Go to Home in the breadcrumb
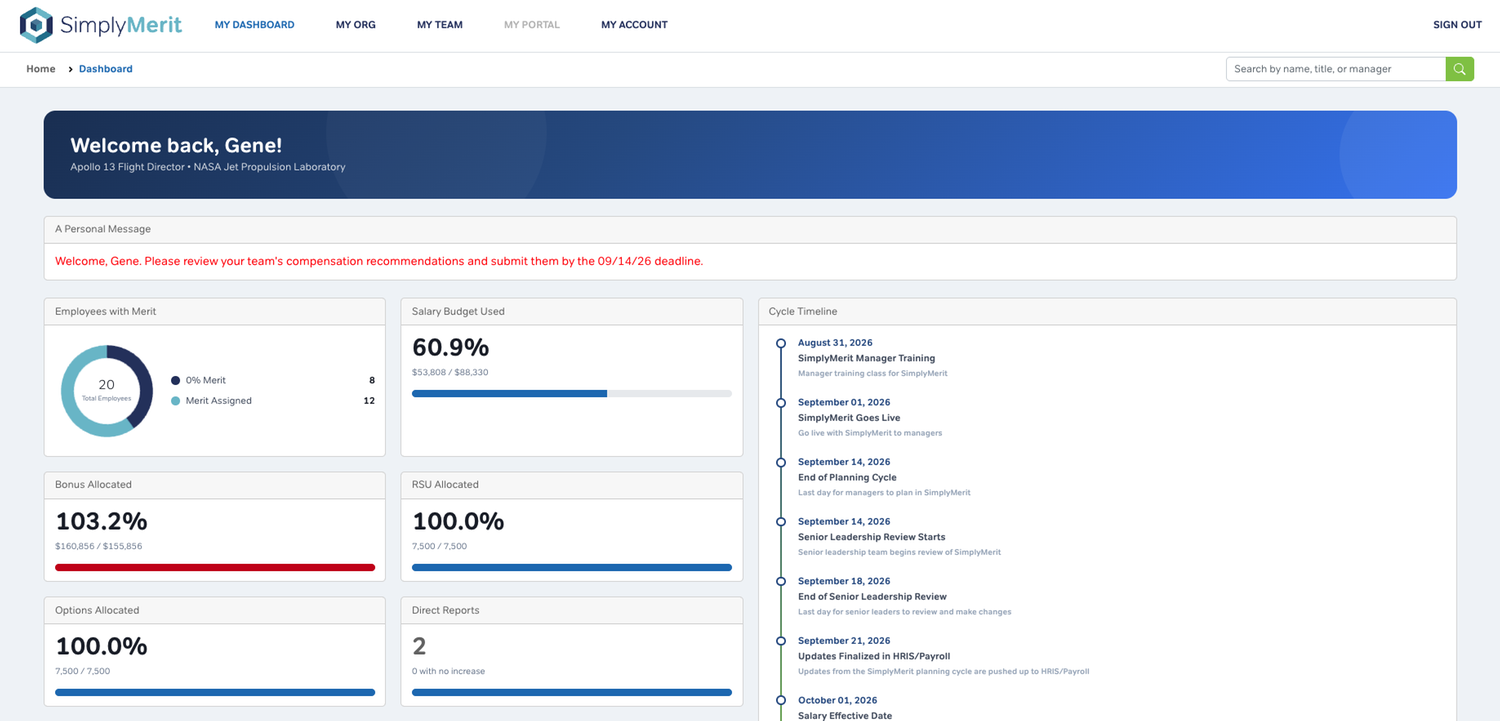Viewport: 1500px width, 721px height. pyautogui.click(x=41, y=69)
